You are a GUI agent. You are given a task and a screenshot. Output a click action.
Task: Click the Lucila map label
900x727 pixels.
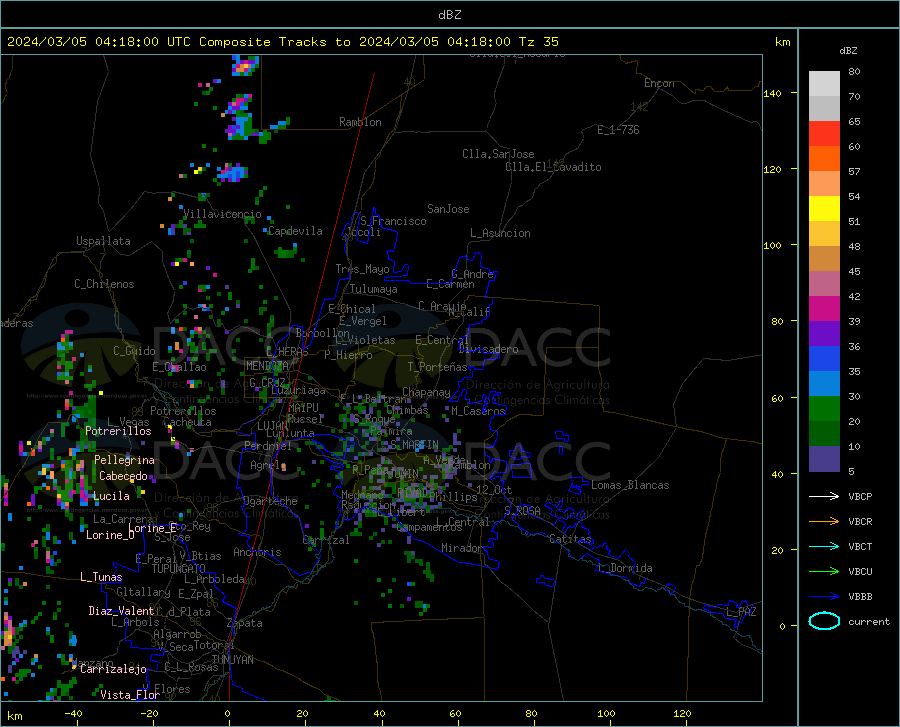111,496
